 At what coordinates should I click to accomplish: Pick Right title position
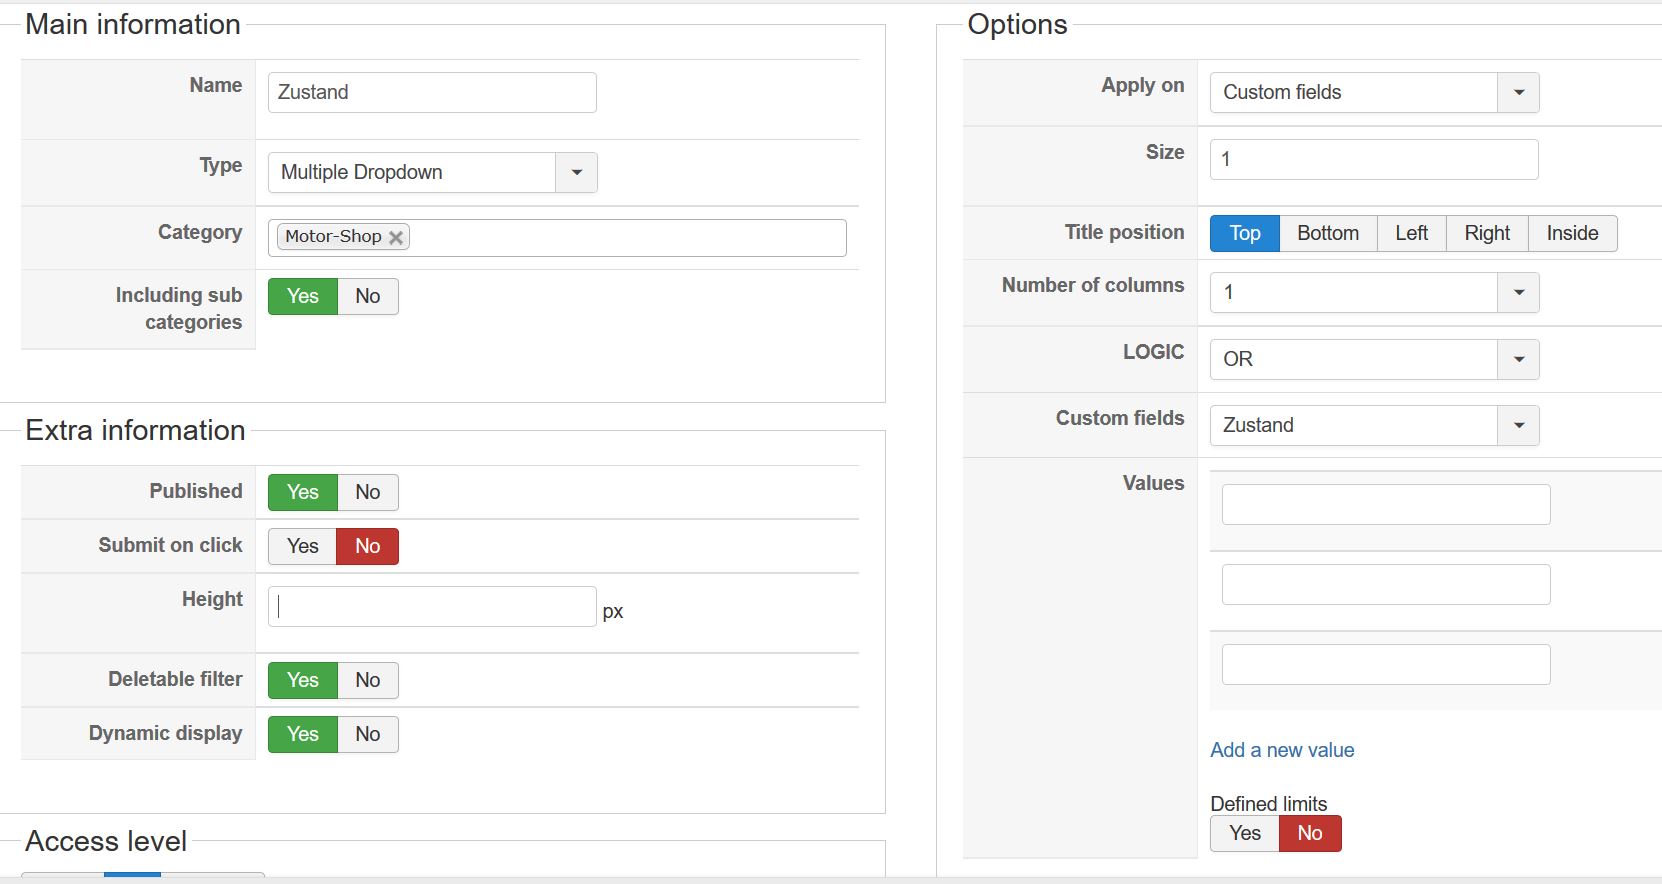click(1487, 233)
